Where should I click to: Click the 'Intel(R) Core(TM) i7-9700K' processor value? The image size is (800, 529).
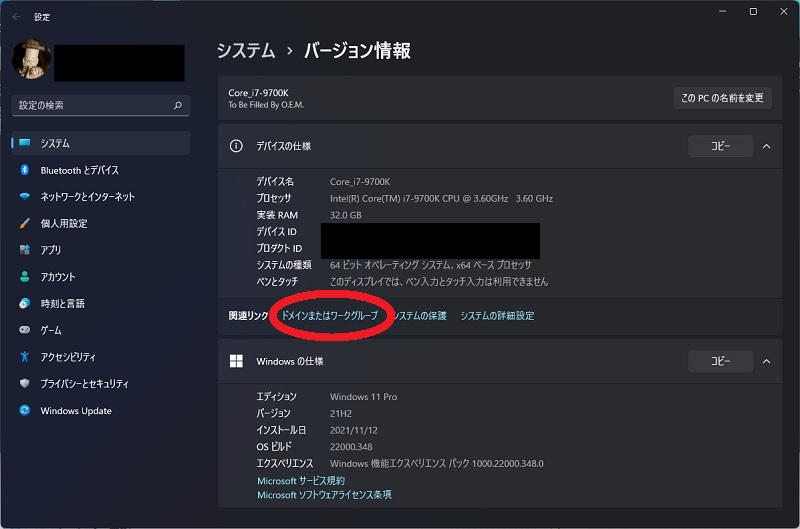coord(441,198)
